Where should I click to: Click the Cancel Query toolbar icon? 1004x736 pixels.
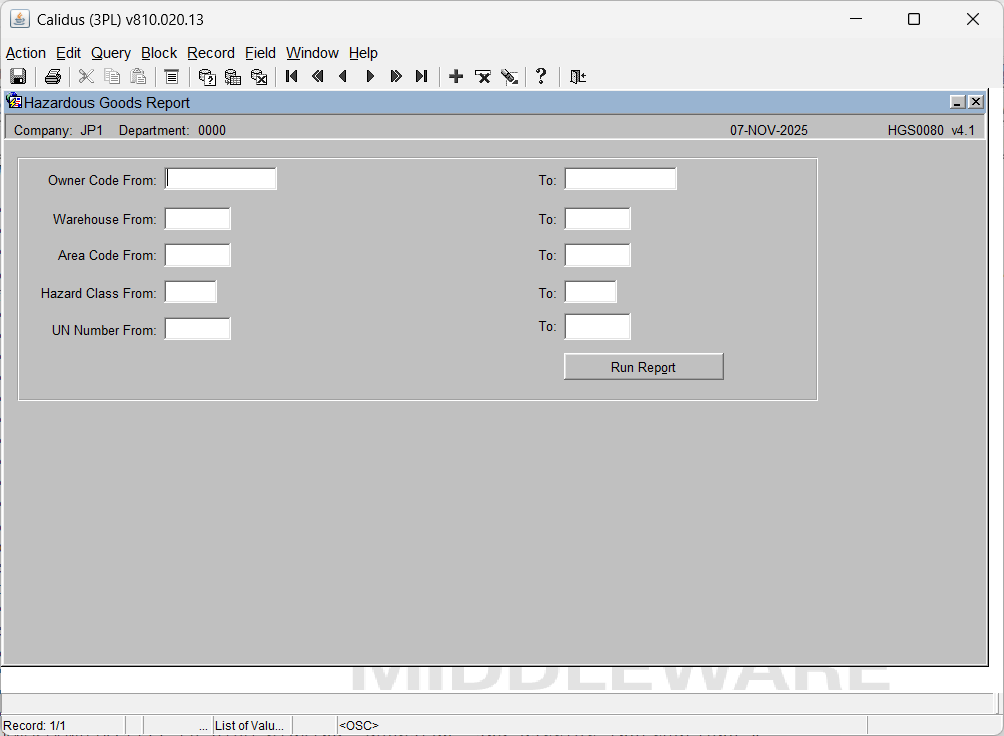click(259, 77)
